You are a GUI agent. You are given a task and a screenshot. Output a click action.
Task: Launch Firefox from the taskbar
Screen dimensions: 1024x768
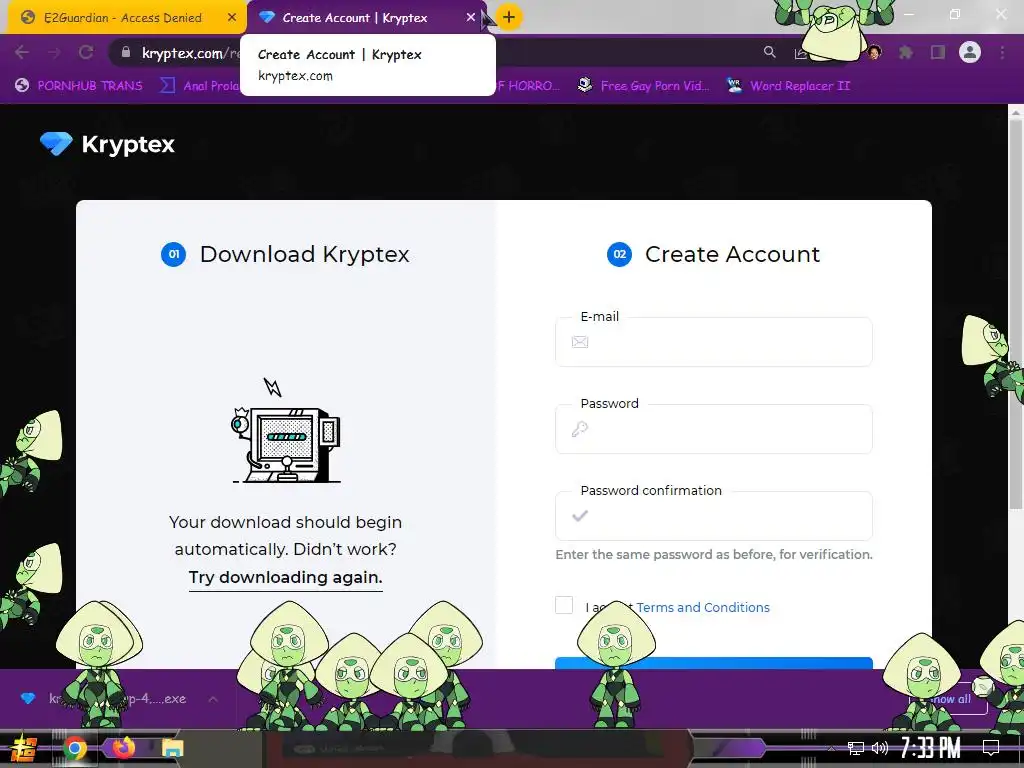tap(124, 748)
